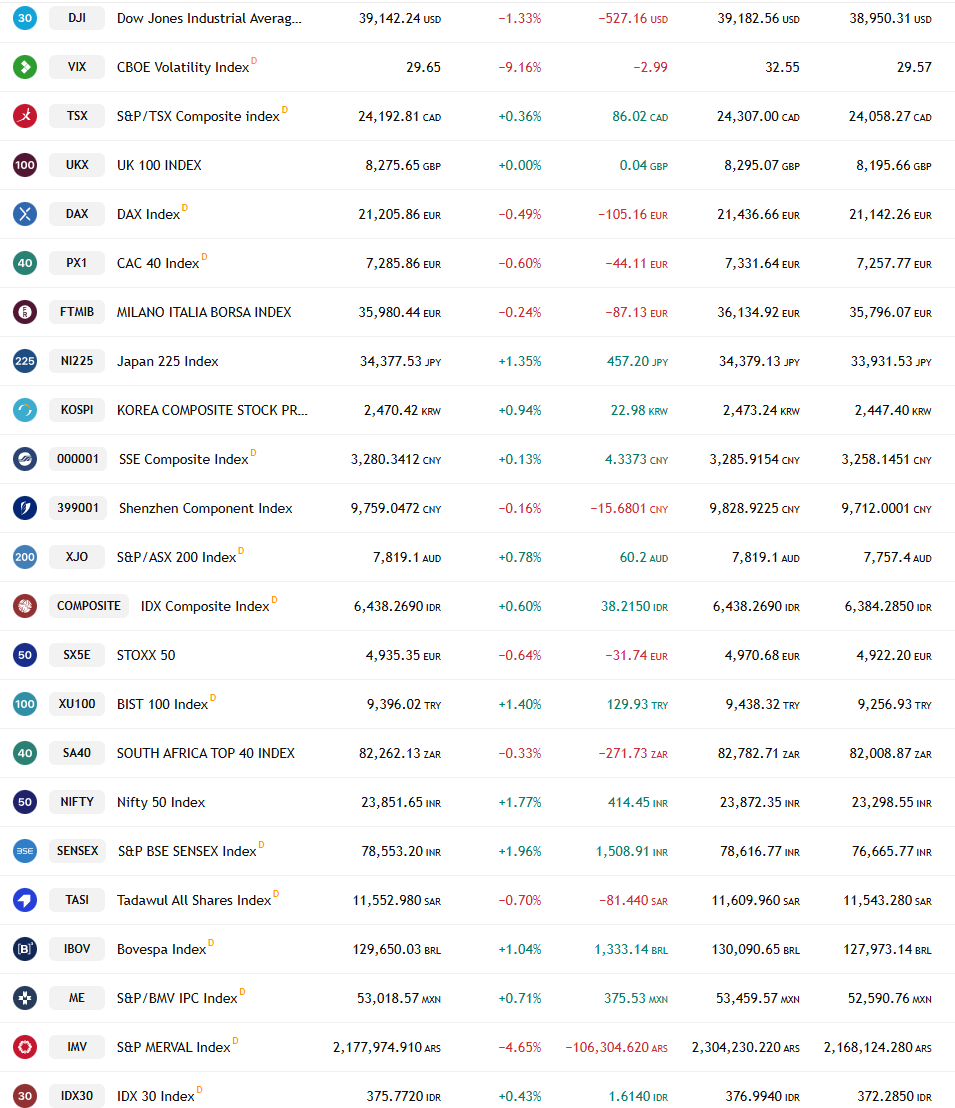
Task: Open S&P MERVAL Index link
Action: (x=174, y=1047)
